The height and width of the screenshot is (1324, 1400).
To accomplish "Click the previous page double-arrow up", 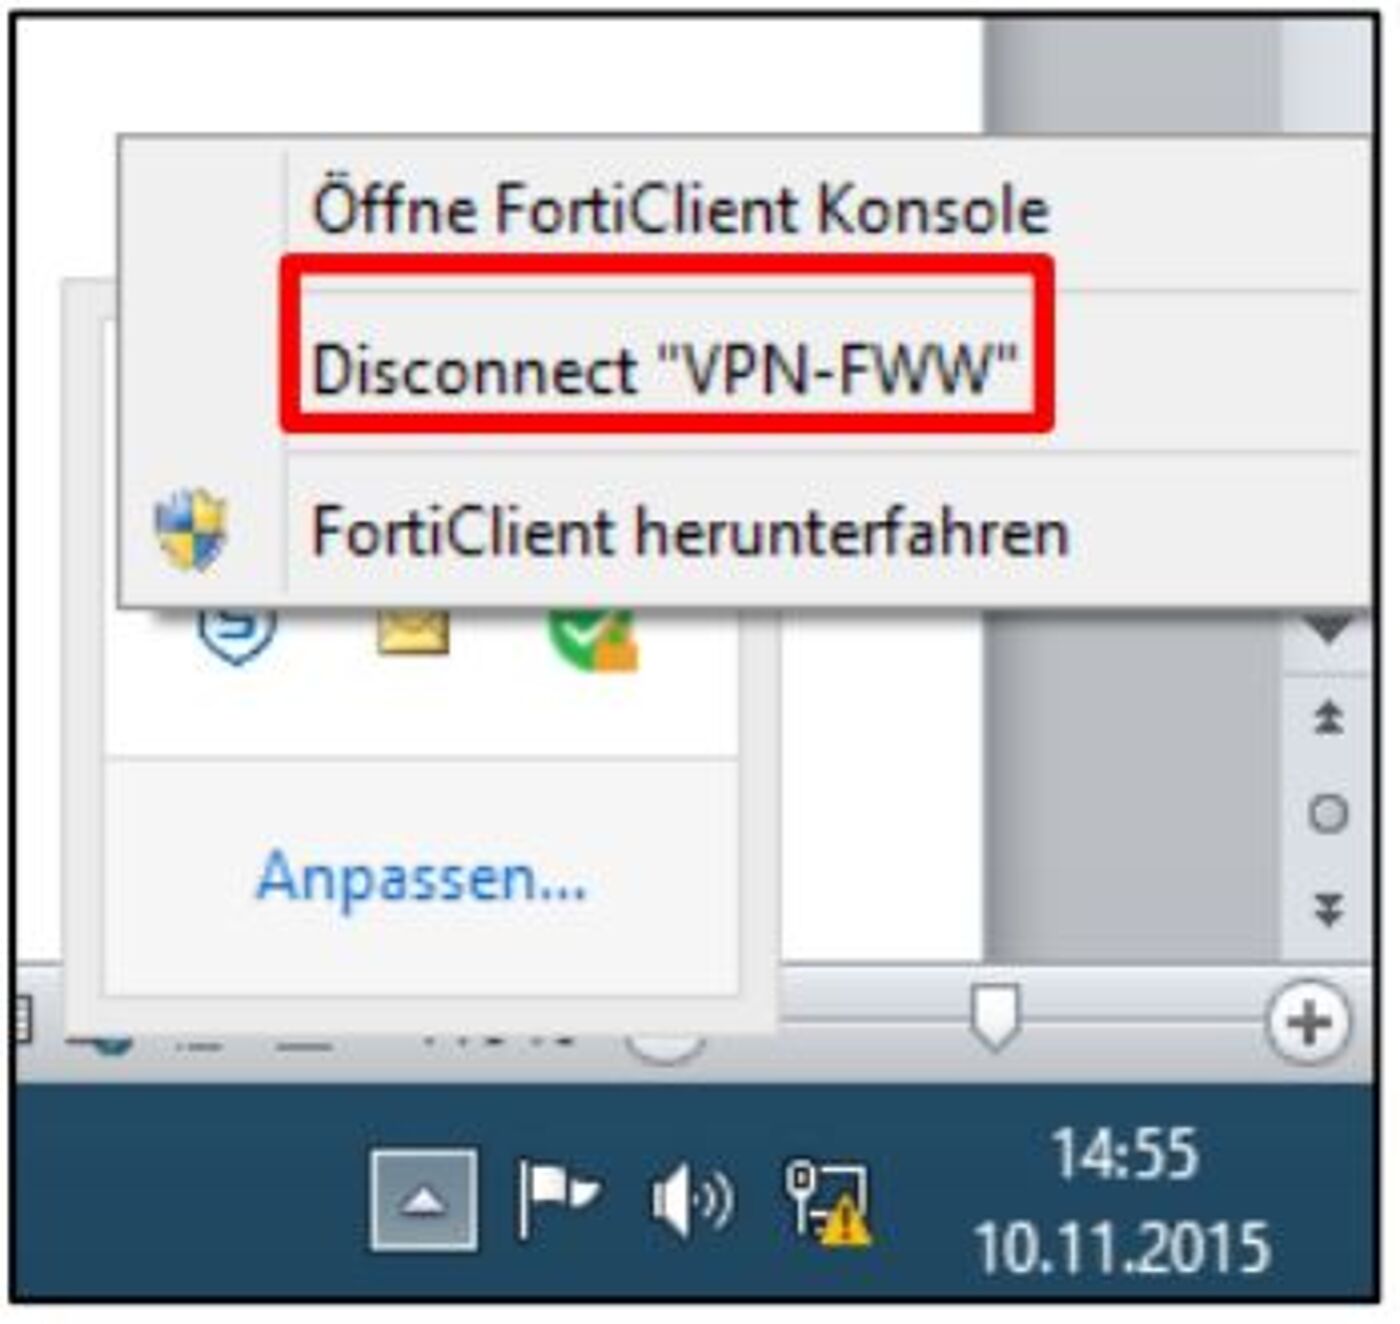I will click(x=1328, y=717).
